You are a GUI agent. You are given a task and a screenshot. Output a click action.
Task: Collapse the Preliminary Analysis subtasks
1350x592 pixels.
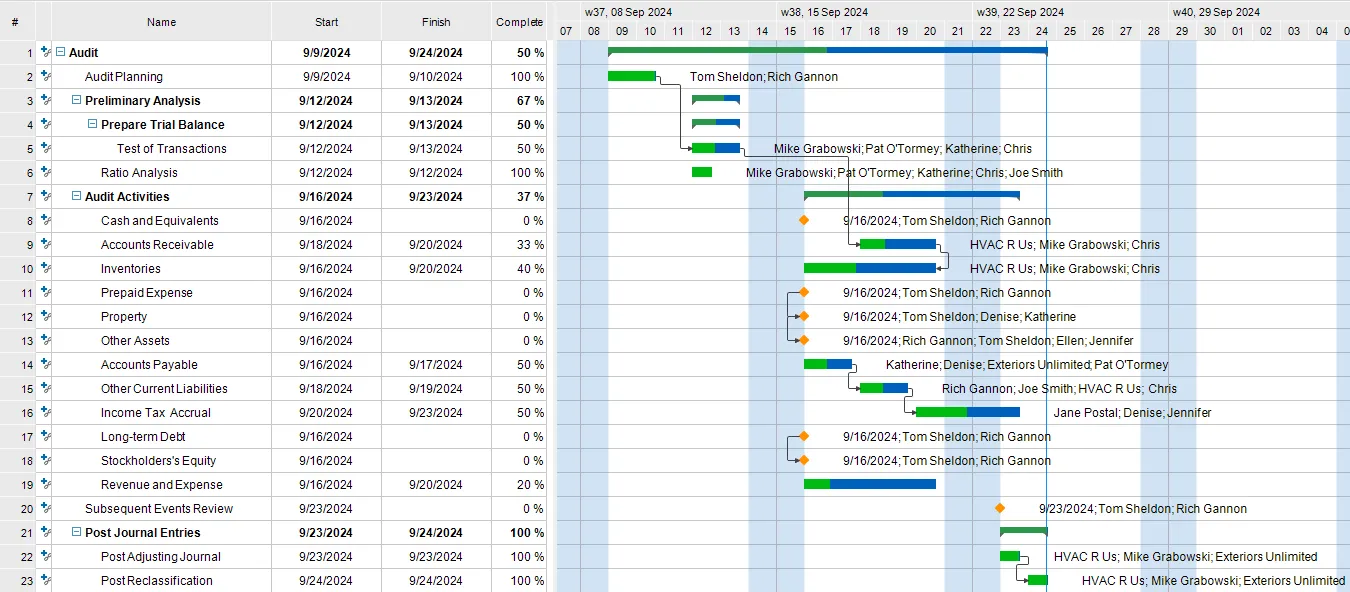tap(75, 100)
